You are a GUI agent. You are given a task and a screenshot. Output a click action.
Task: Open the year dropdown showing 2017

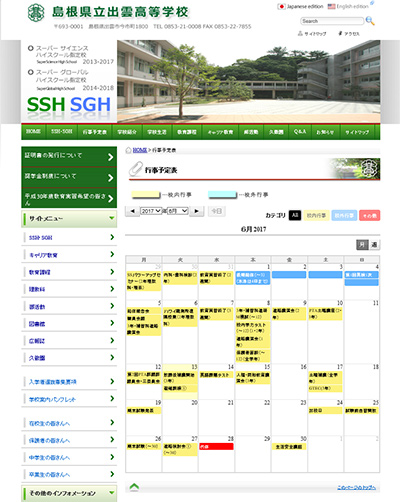click(x=151, y=211)
